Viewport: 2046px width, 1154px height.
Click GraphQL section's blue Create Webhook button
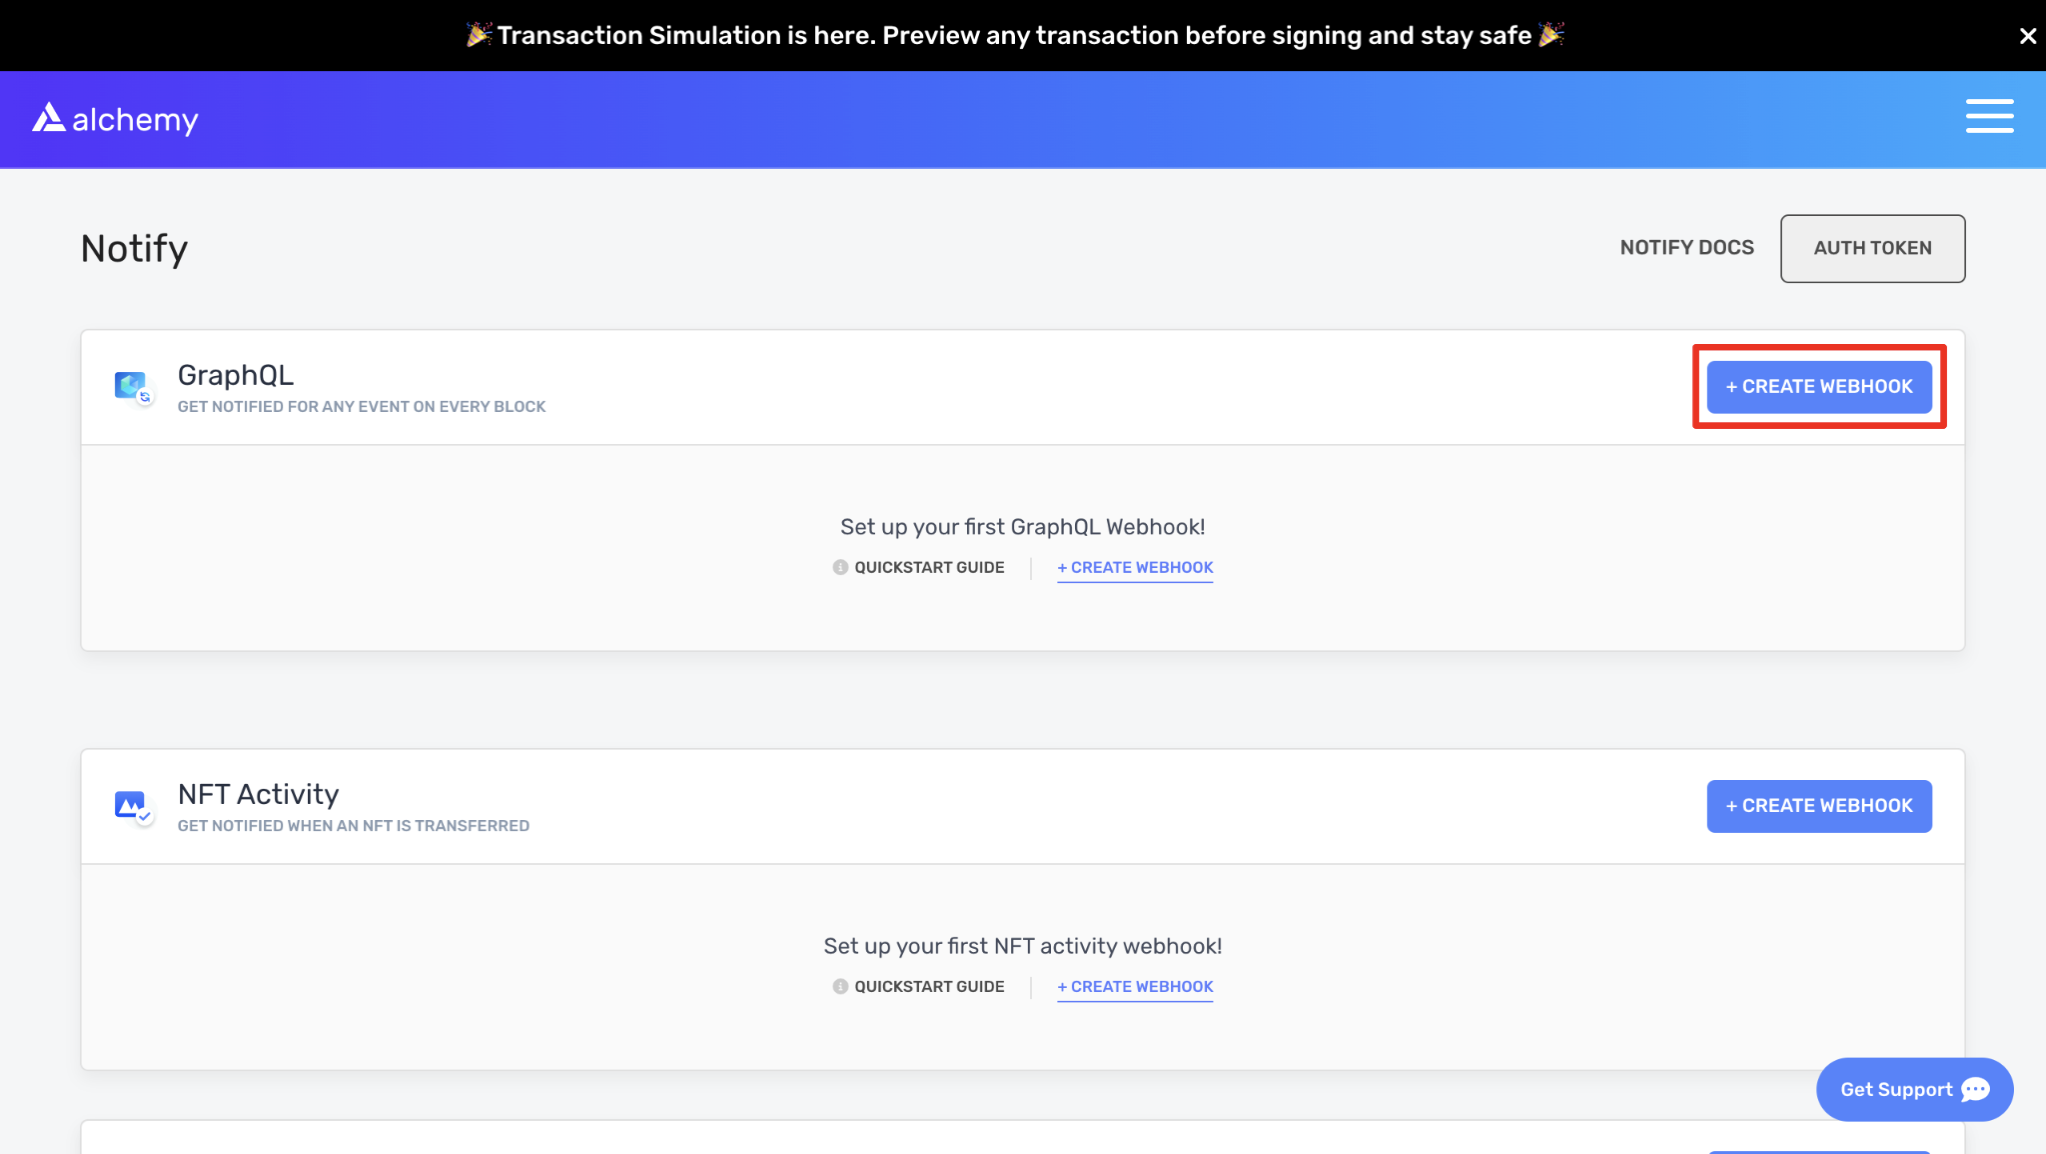tap(1818, 387)
